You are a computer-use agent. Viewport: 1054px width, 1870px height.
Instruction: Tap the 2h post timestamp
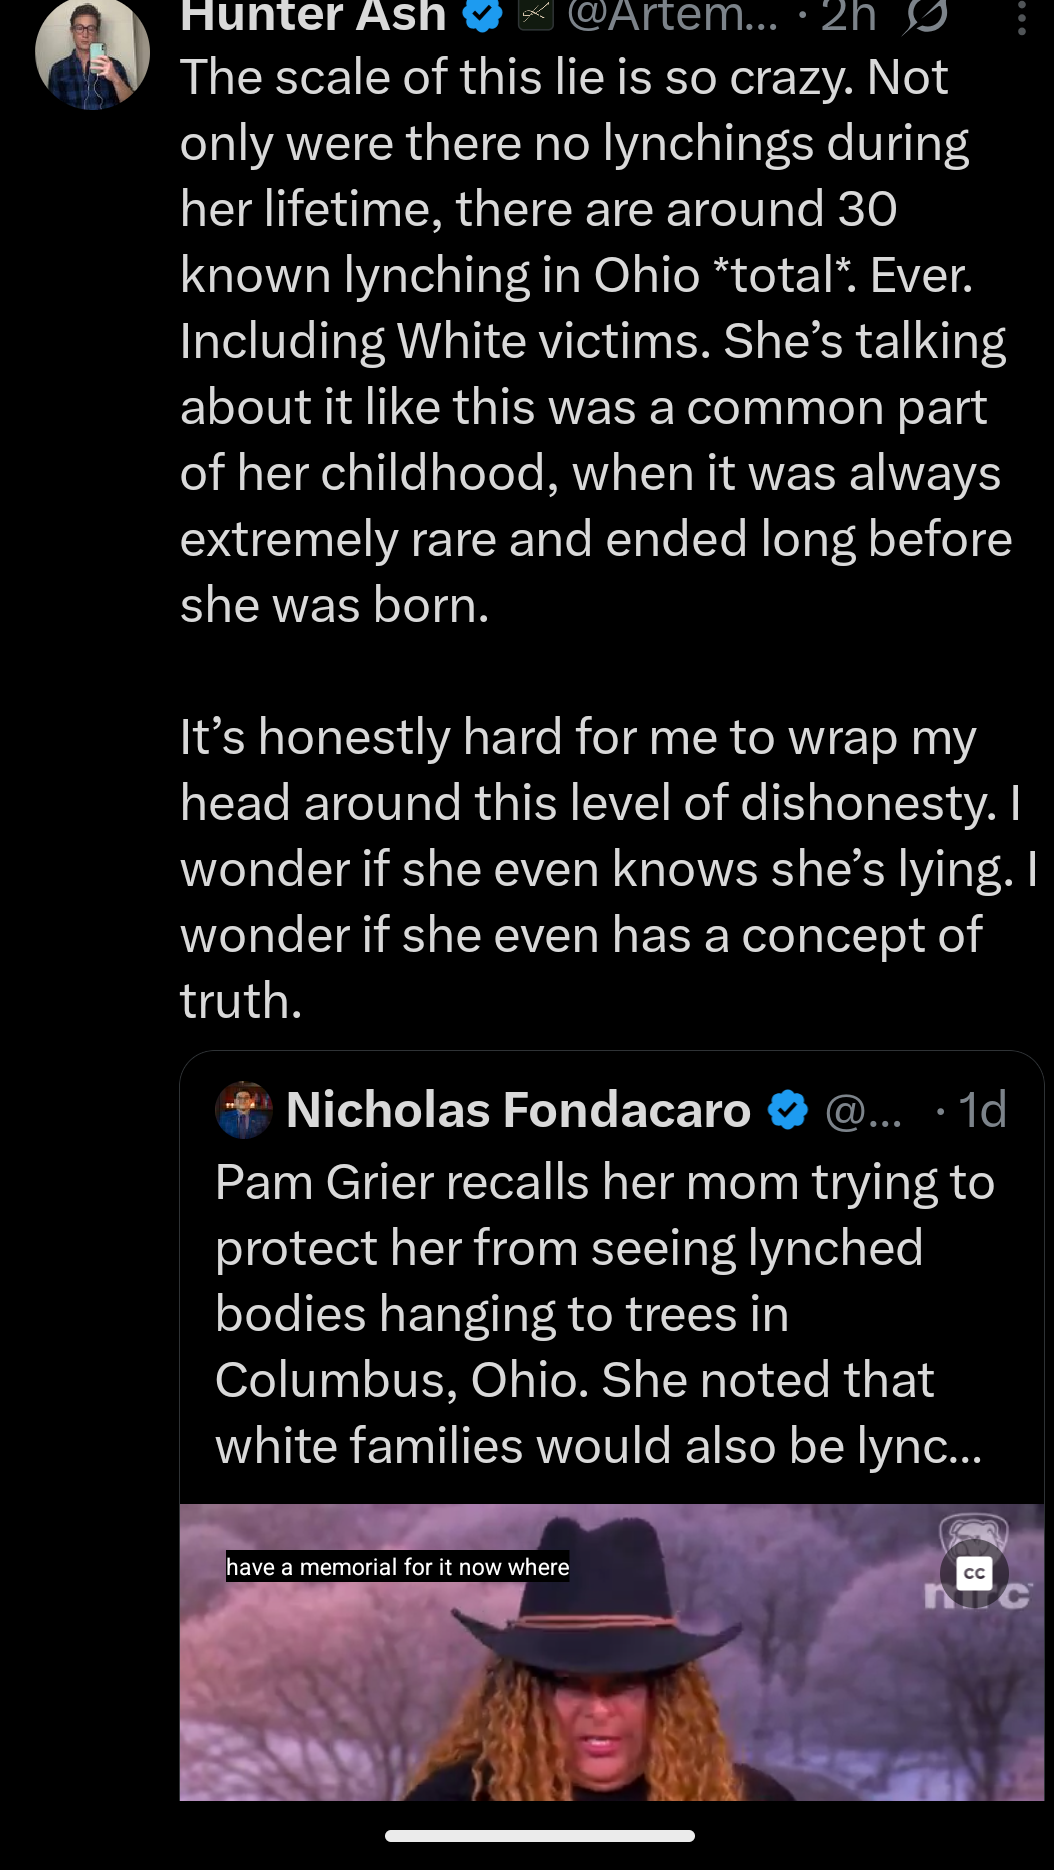[848, 16]
